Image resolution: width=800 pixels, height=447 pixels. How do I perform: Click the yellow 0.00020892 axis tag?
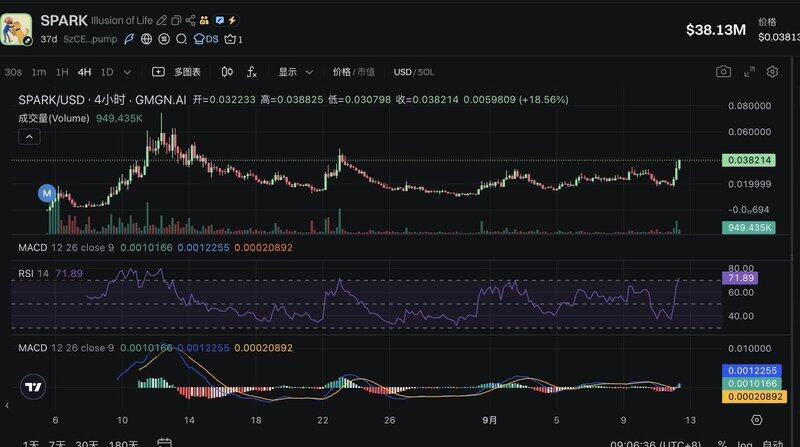754,396
